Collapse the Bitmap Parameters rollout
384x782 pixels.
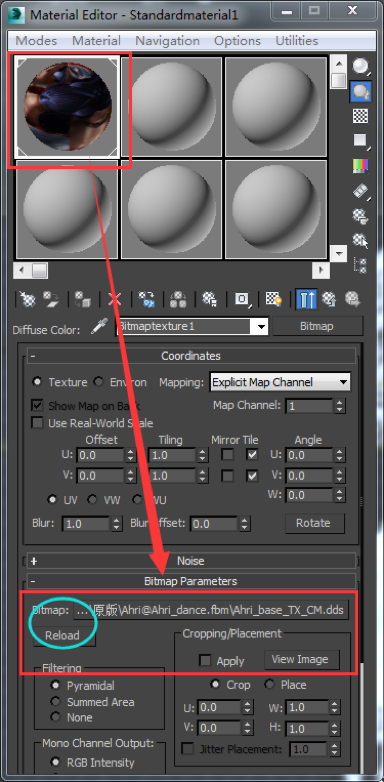191,581
